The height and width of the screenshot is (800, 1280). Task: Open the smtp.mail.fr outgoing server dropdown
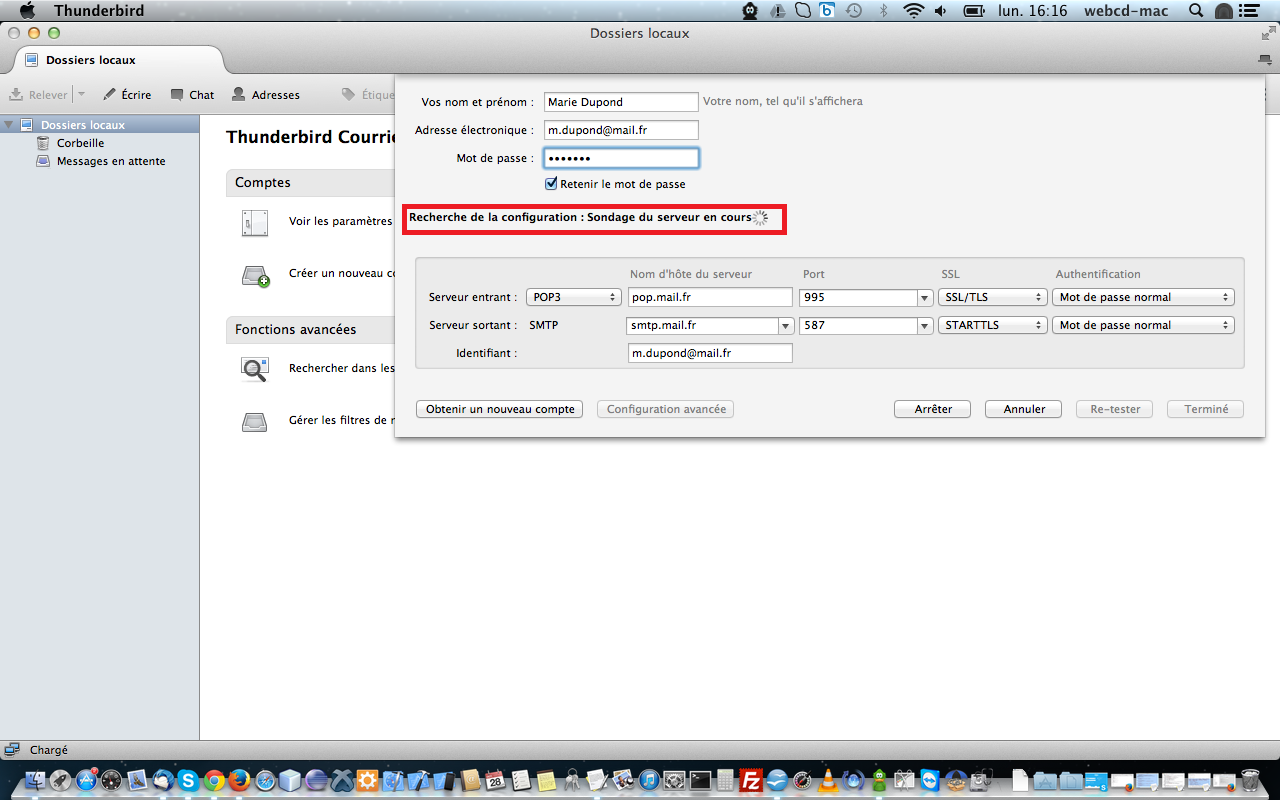tap(786, 325)
